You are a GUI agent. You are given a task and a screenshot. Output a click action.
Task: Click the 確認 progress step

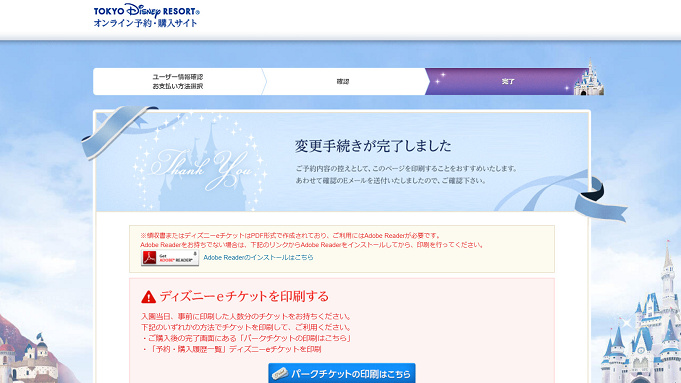pyautogui.click(x=343, y=82)
